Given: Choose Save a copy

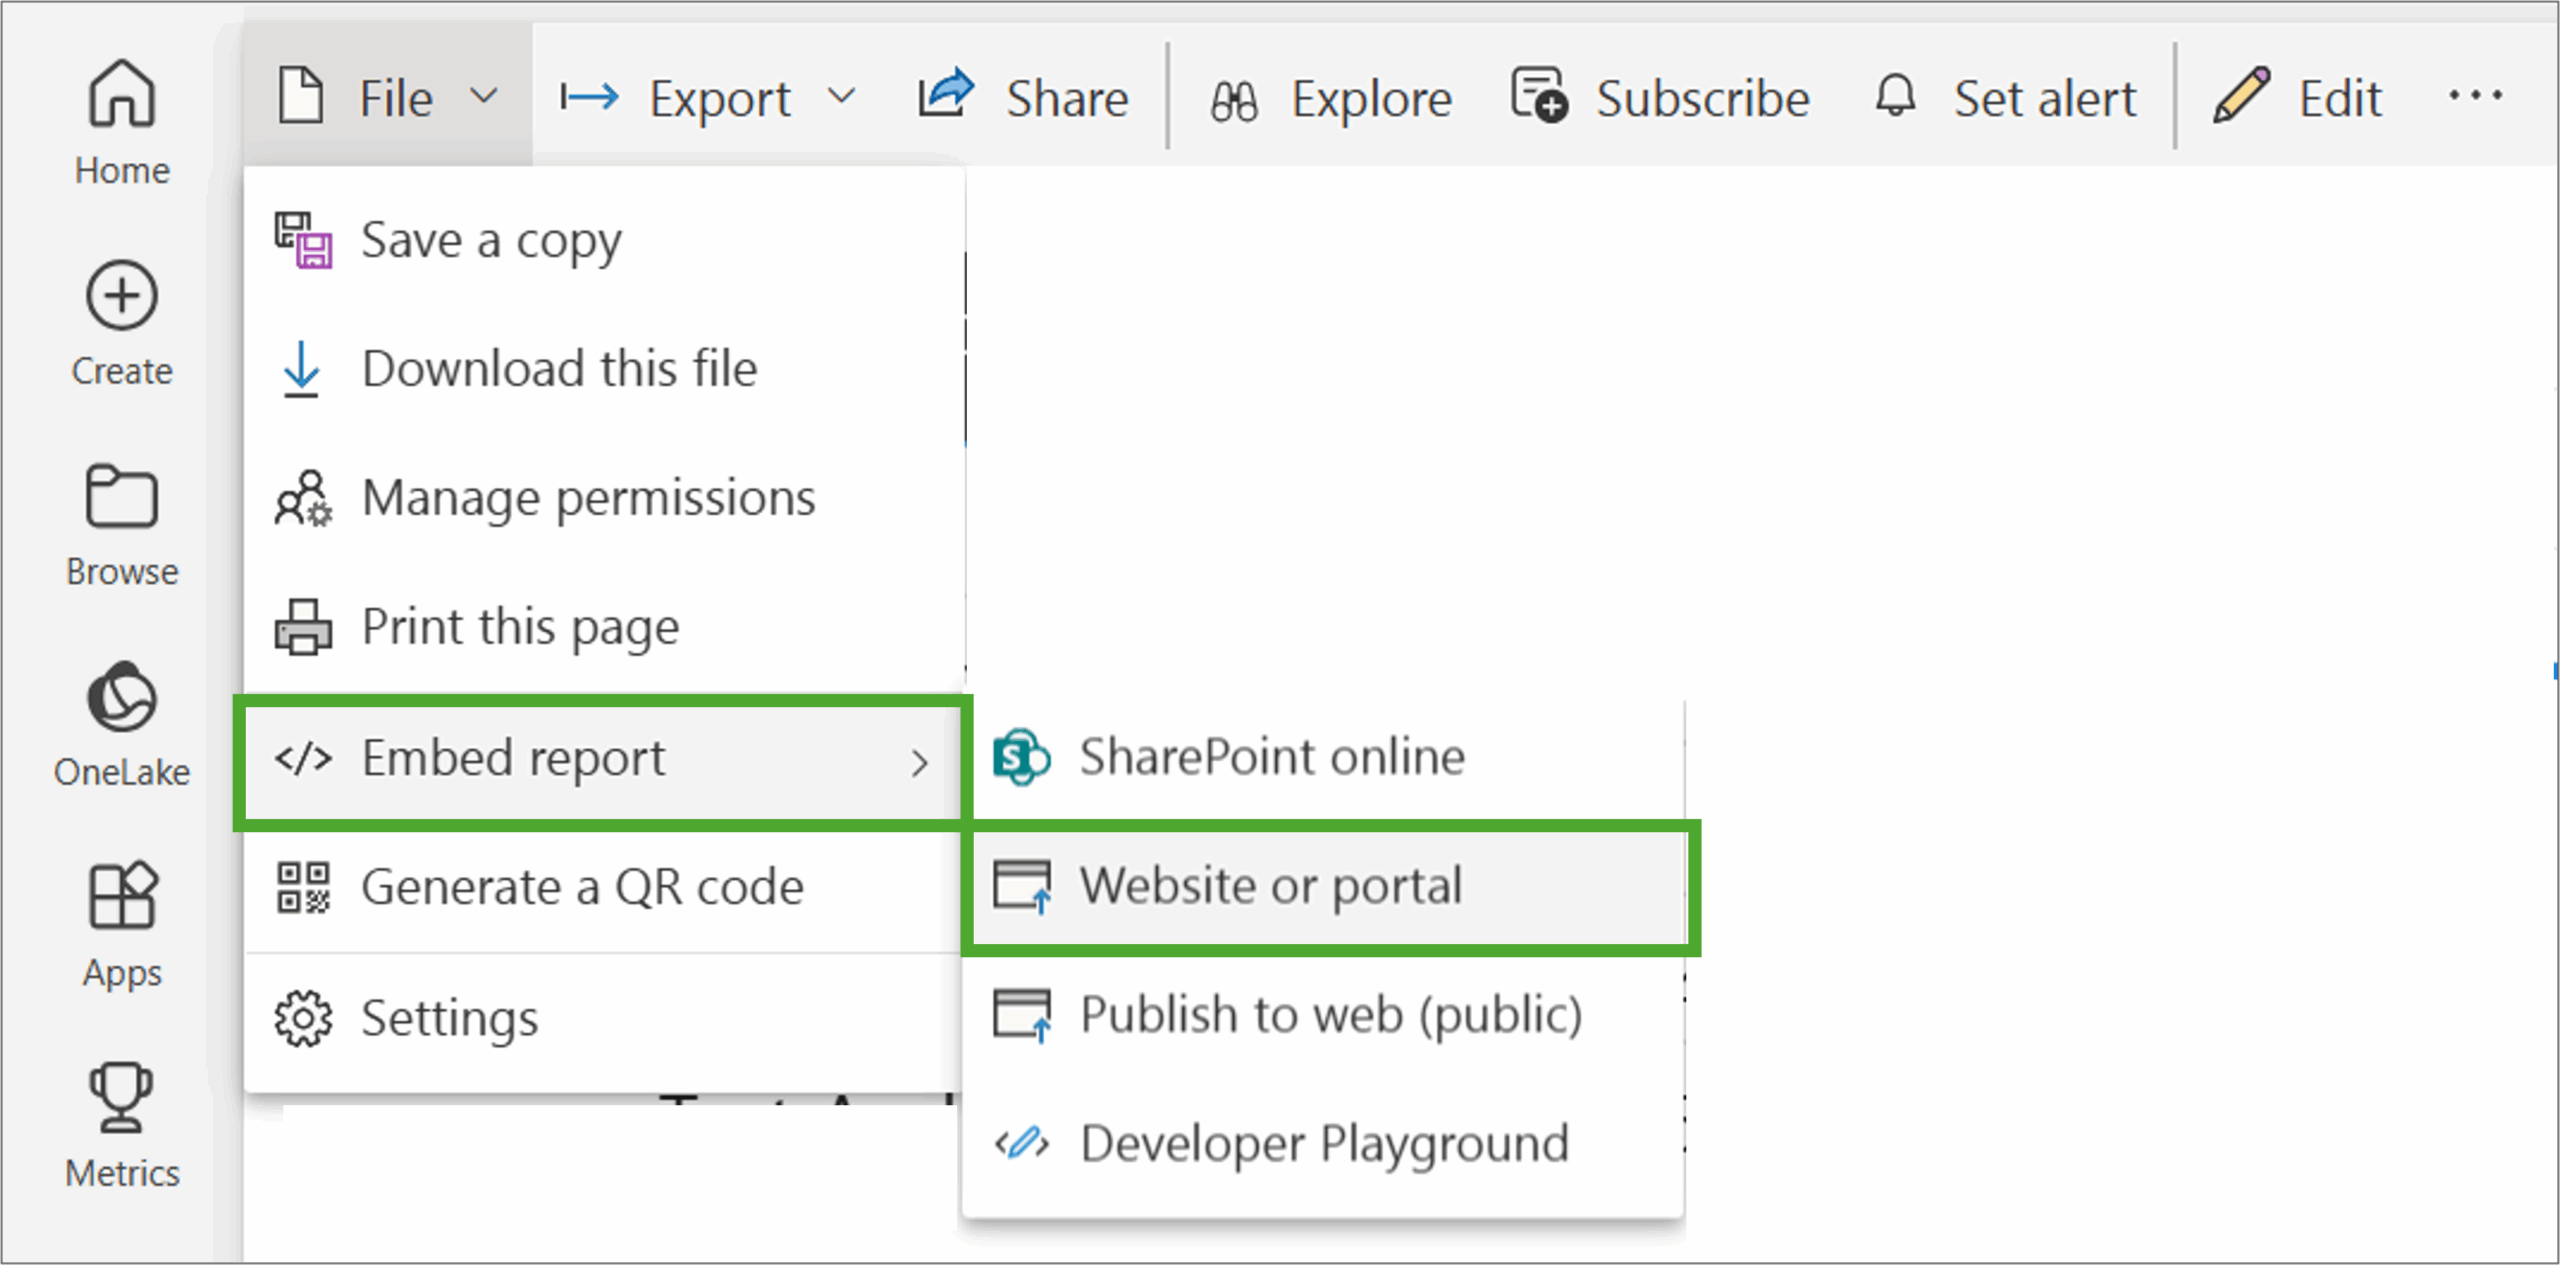Looking at the screenshot, I should pos(604,240).
